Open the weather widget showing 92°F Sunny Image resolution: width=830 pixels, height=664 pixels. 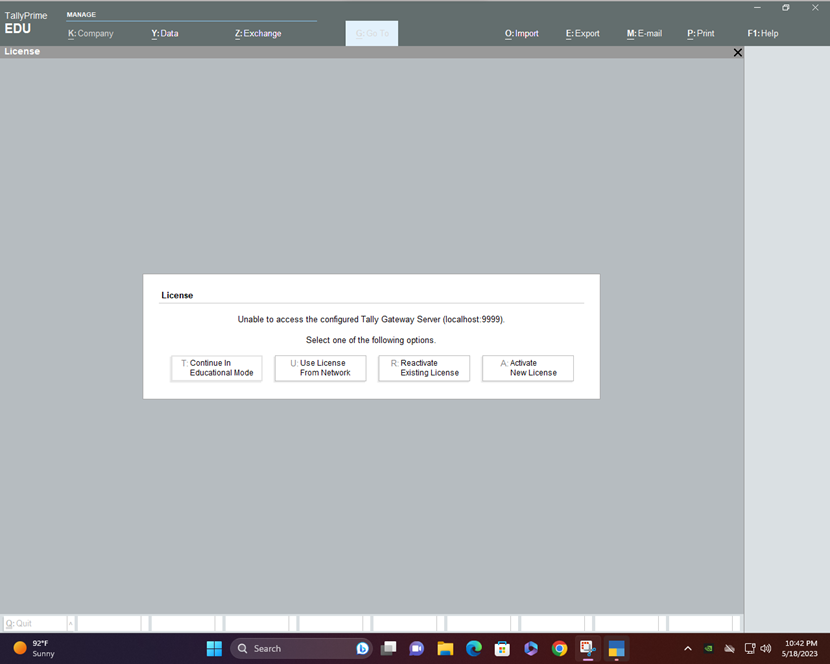[x=34, y=648]
